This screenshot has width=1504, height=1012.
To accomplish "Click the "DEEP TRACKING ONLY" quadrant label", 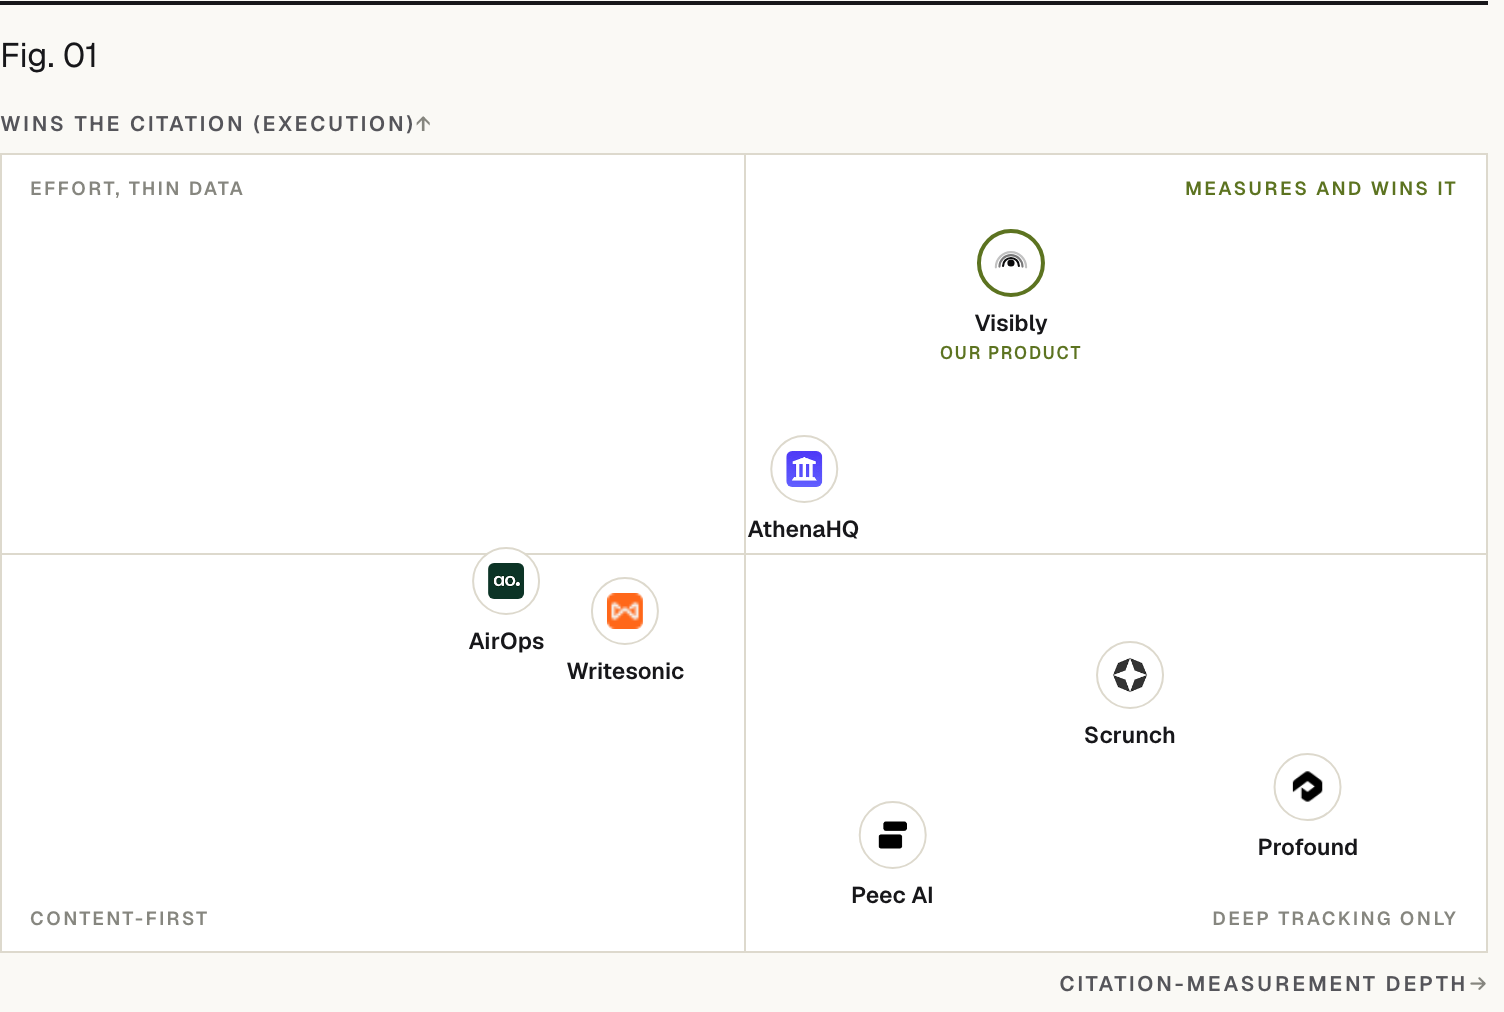I will (1335, 919).
